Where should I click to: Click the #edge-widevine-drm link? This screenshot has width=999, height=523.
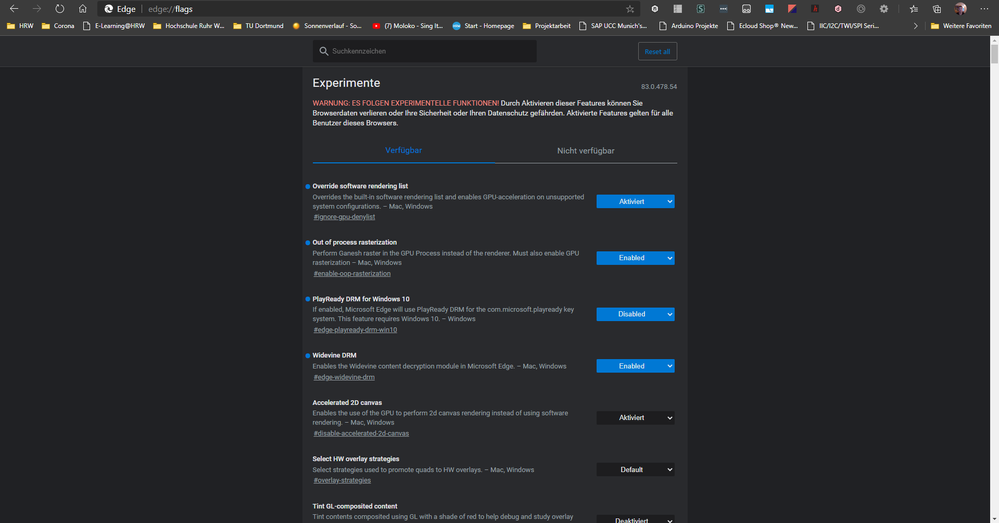click(x=344, y=377)
